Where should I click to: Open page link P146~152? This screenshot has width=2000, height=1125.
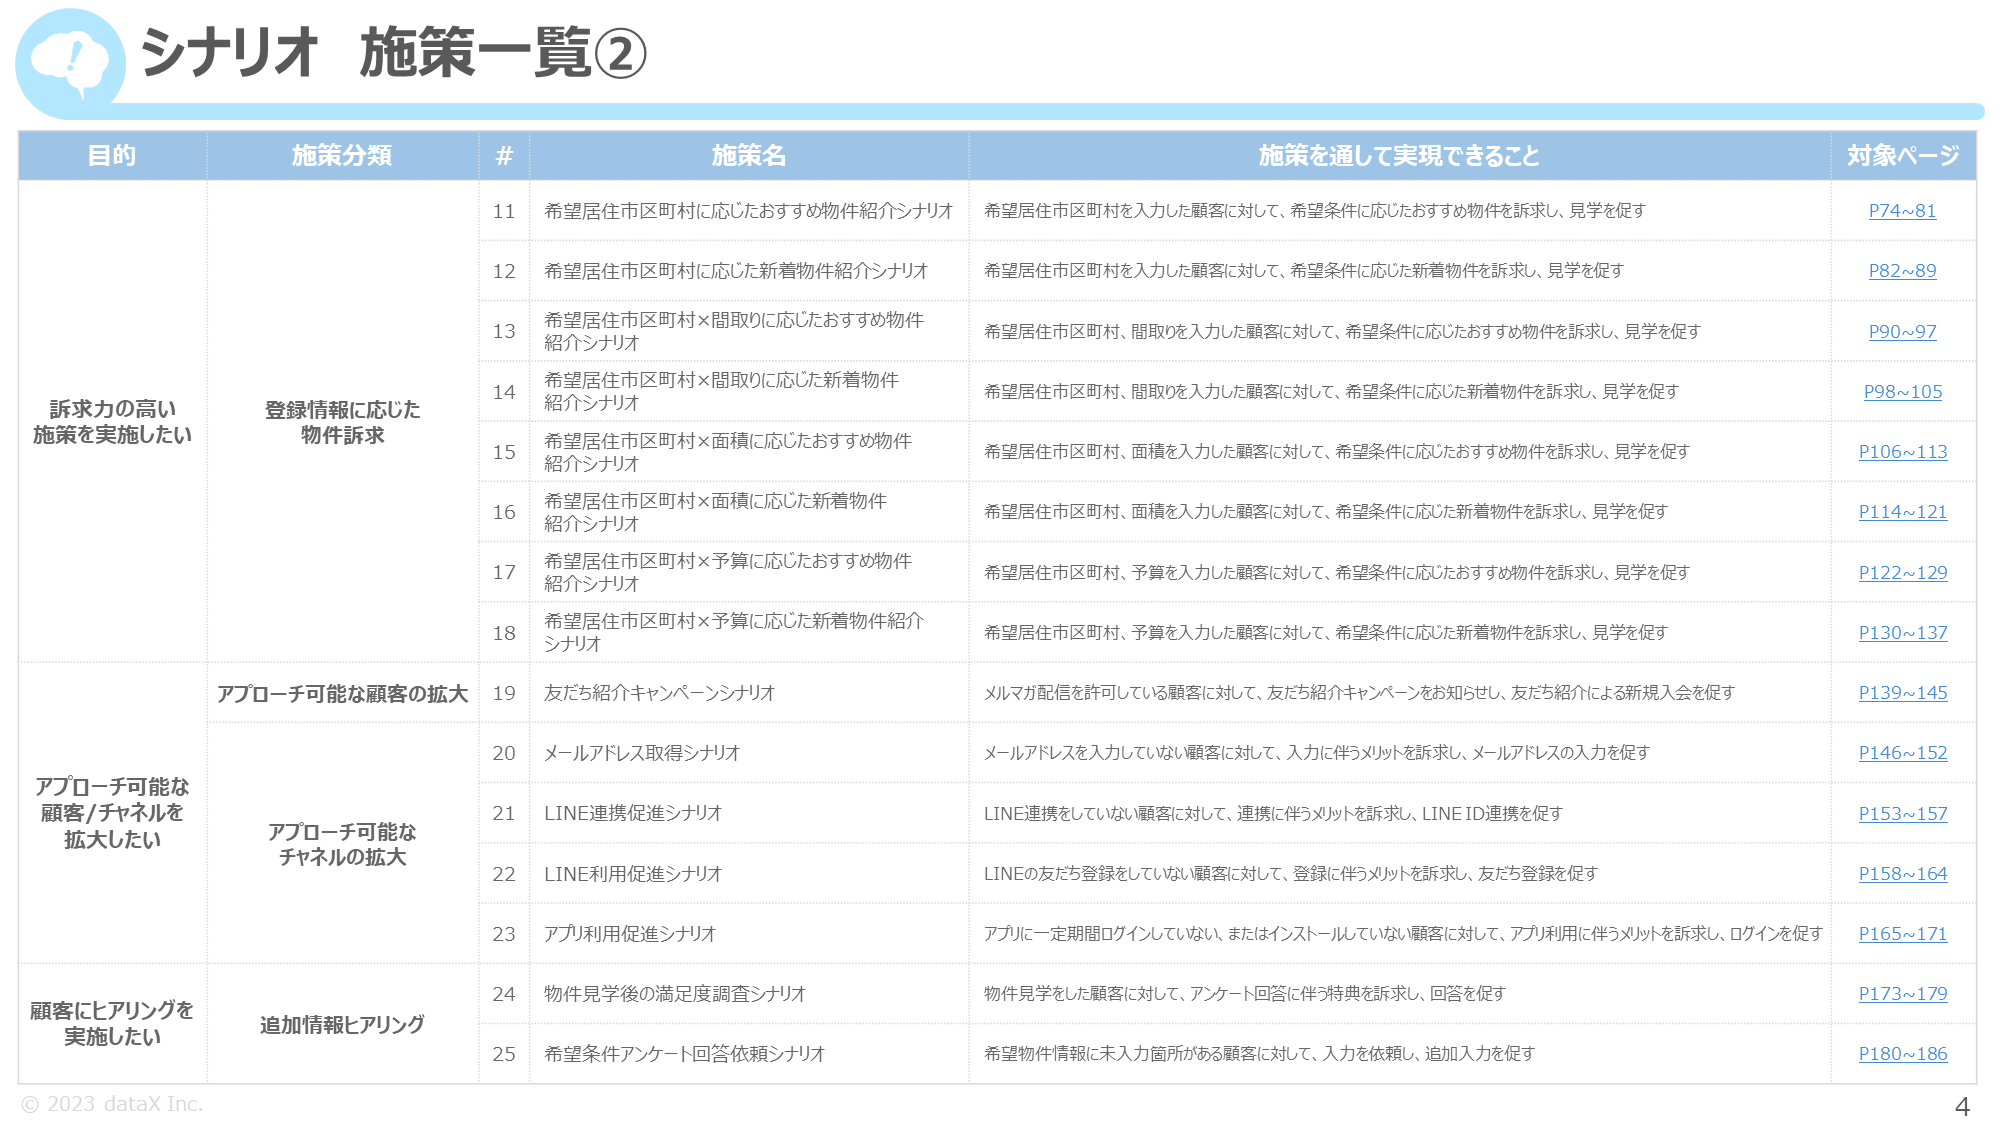tap(1902, 753)
